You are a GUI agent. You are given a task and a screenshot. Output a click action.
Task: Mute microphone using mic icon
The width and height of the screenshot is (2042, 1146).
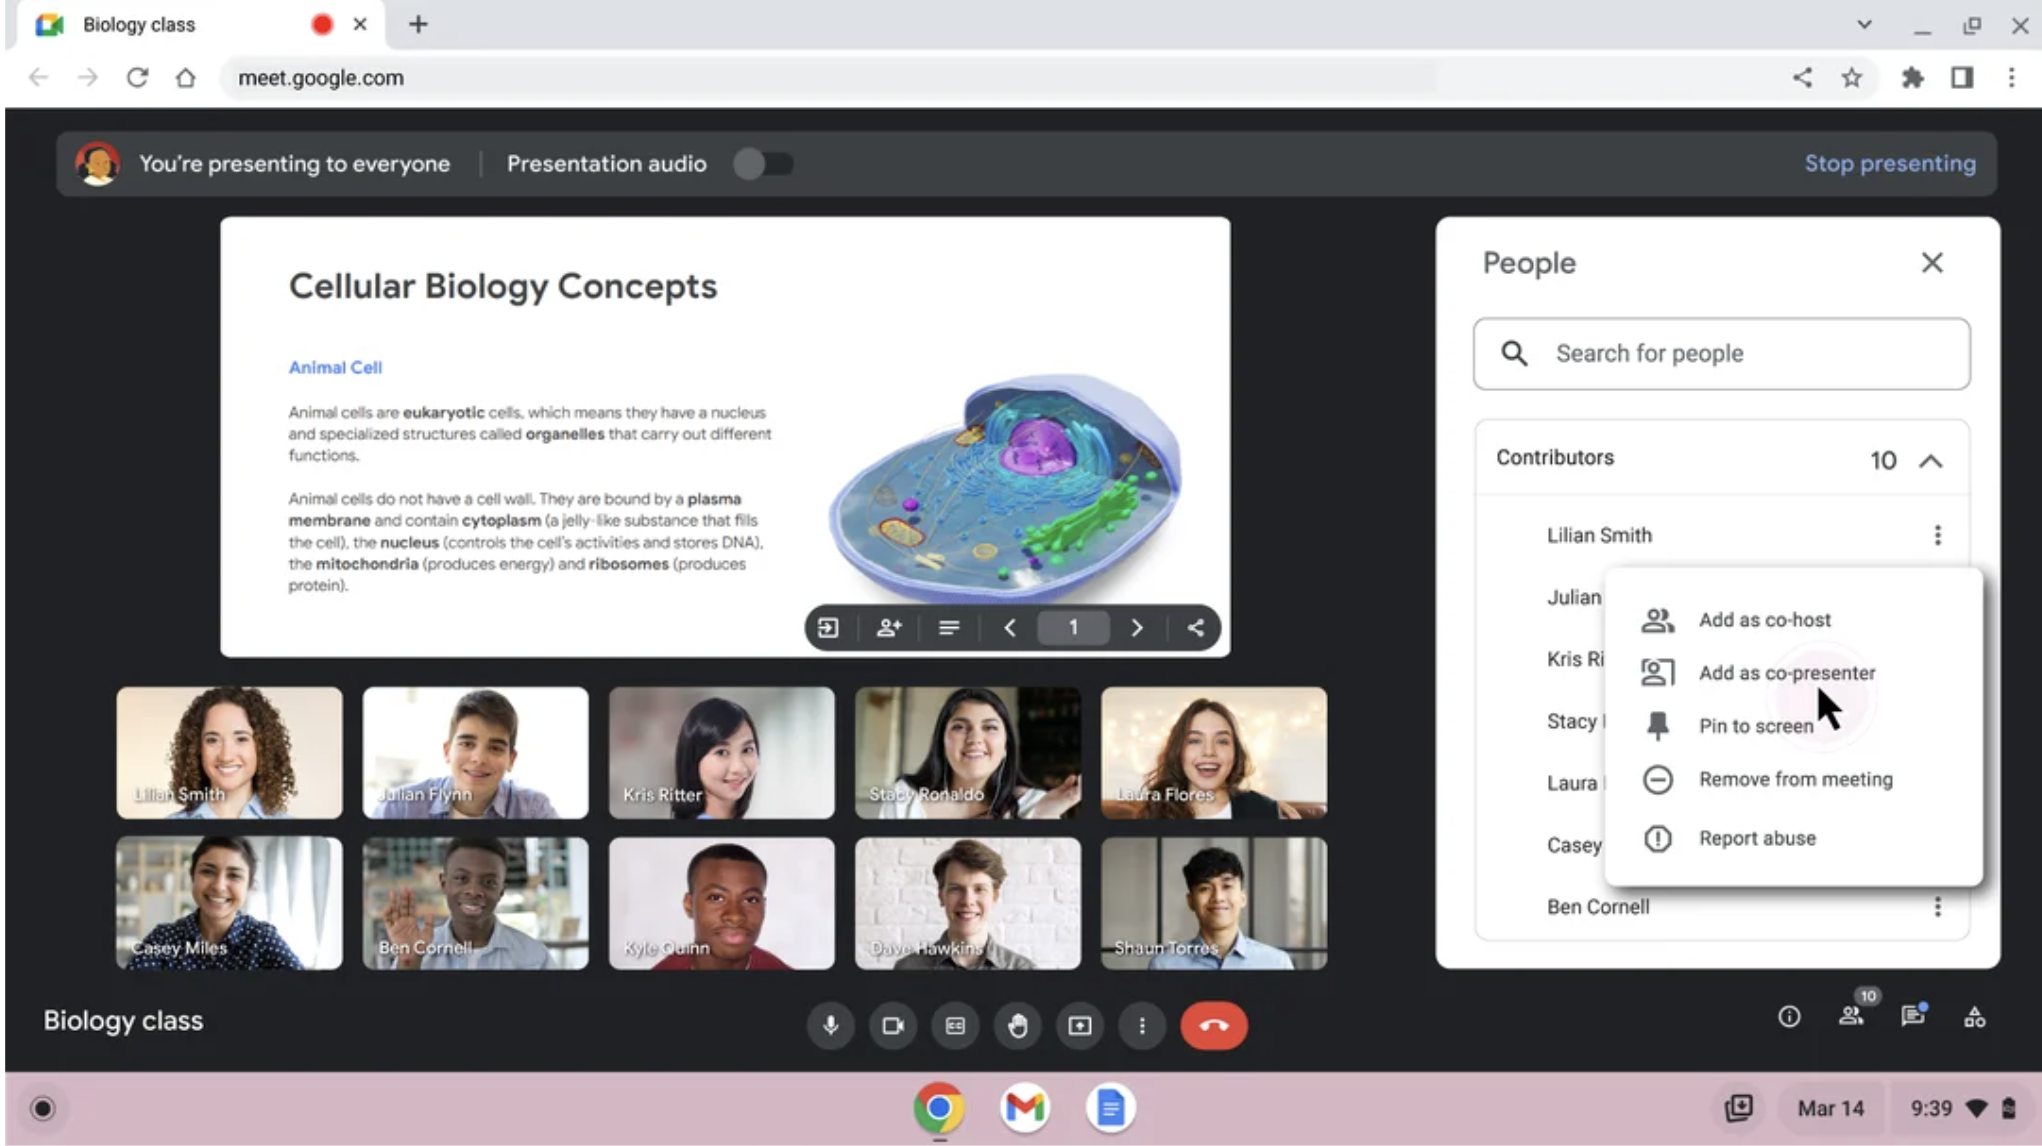(x=827, y=1025)
